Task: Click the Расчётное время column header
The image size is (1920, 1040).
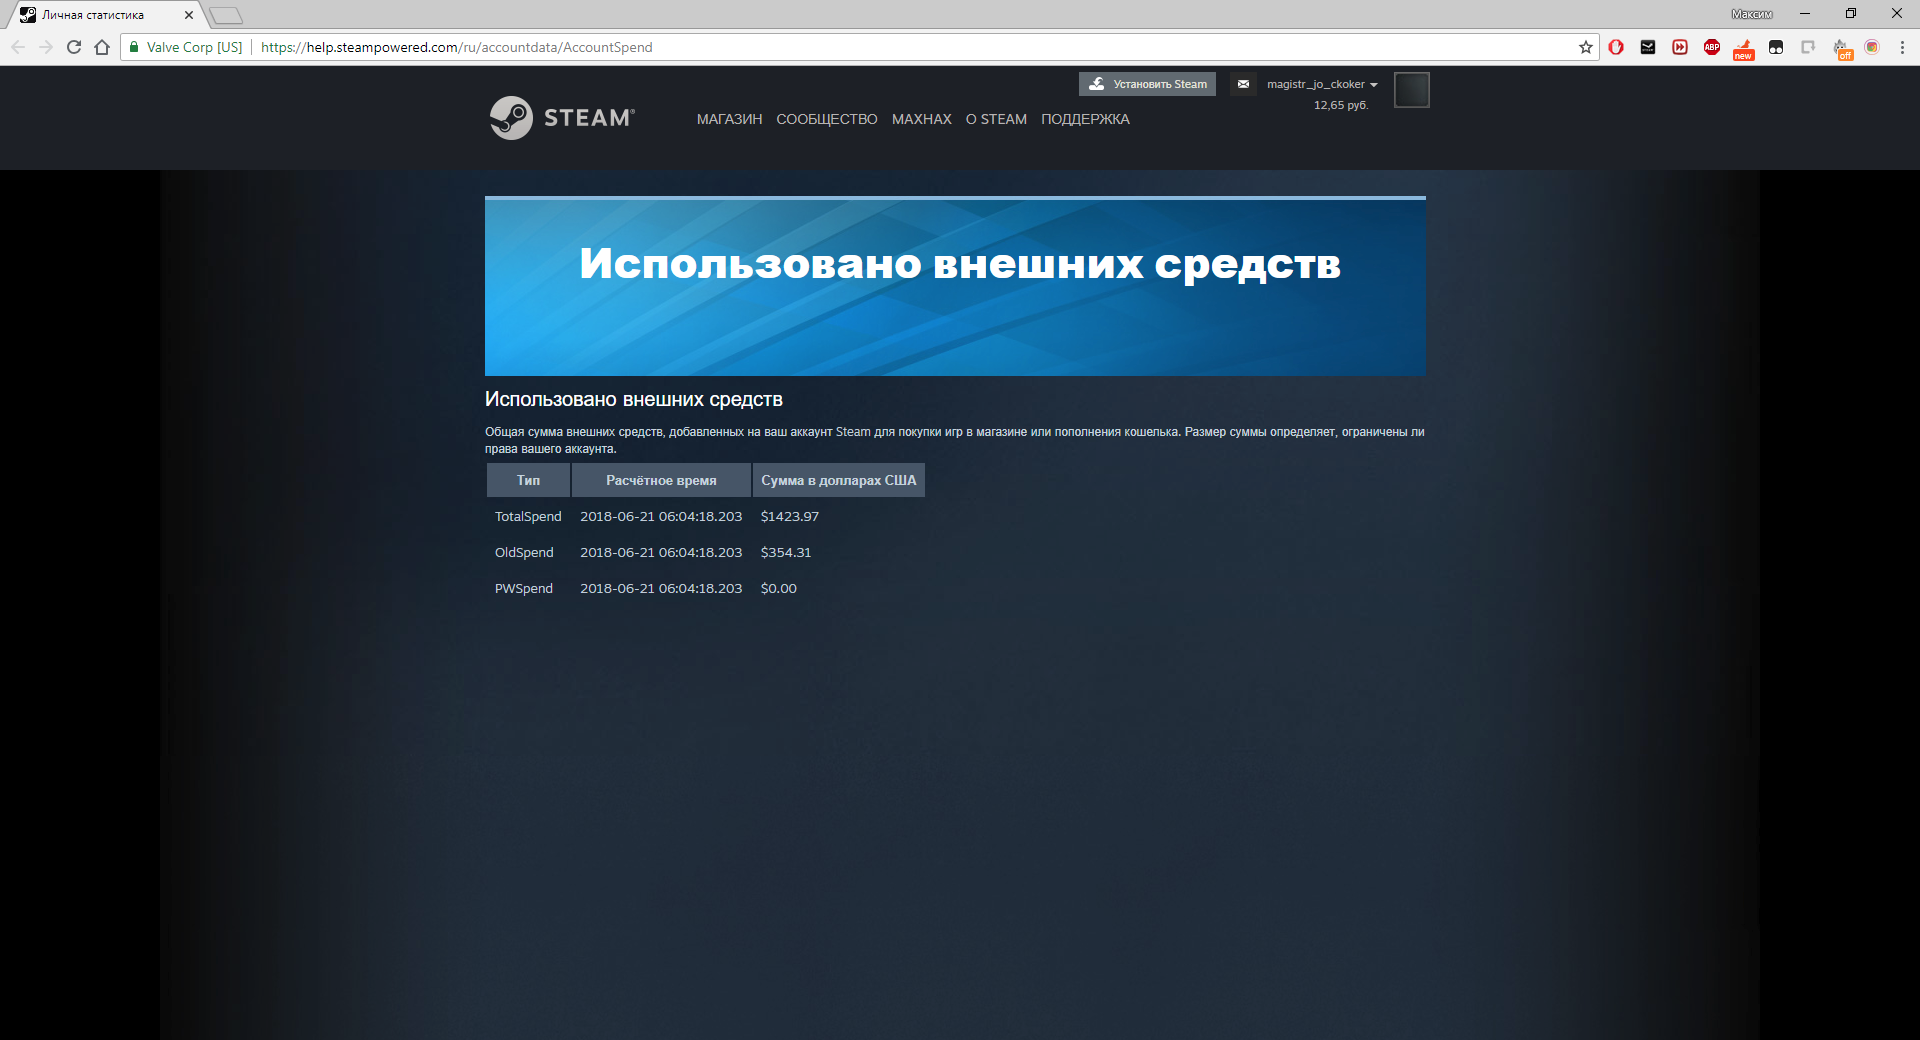Action: click(661, 480)
